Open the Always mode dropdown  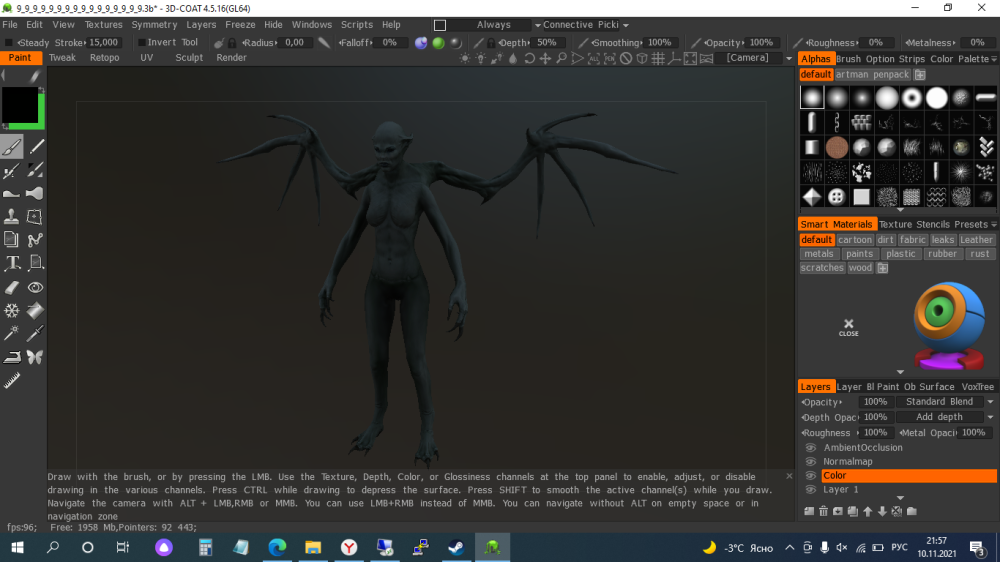click(538, 25)
